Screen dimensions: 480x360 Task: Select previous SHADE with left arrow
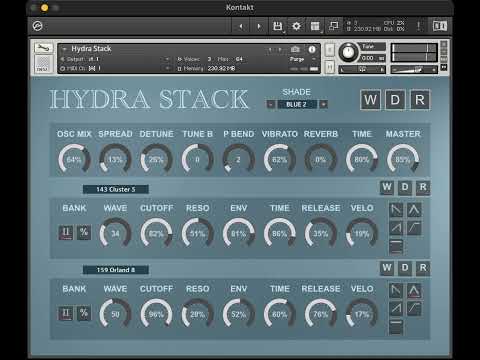(271, 105)
